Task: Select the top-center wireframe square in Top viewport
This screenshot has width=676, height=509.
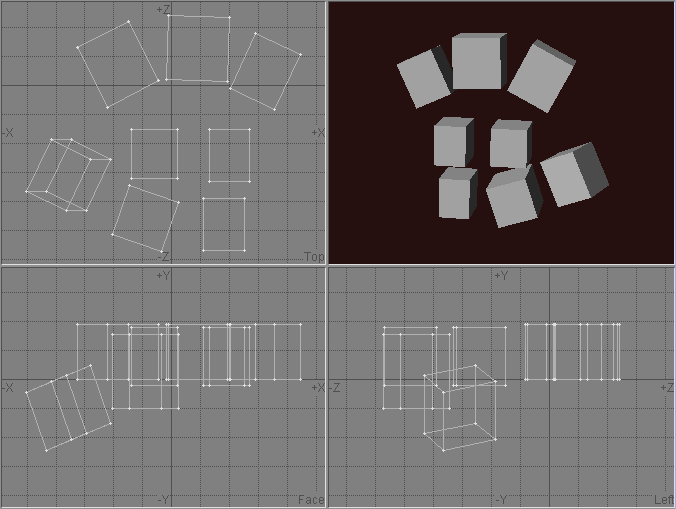Action: pos(198,48)
